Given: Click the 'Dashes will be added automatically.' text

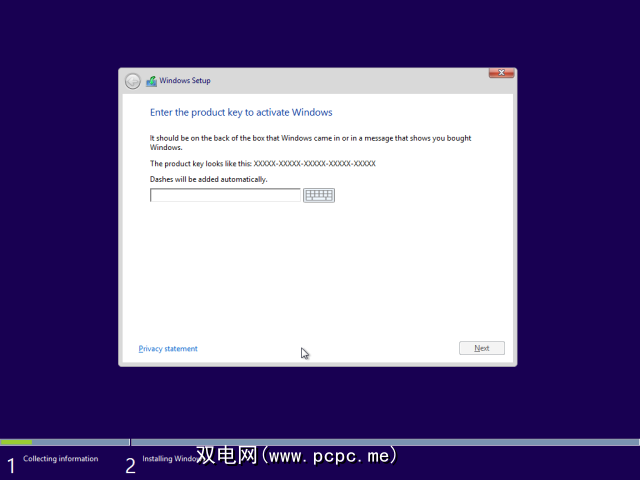Looking at the screenshot, I should point(209,179).
